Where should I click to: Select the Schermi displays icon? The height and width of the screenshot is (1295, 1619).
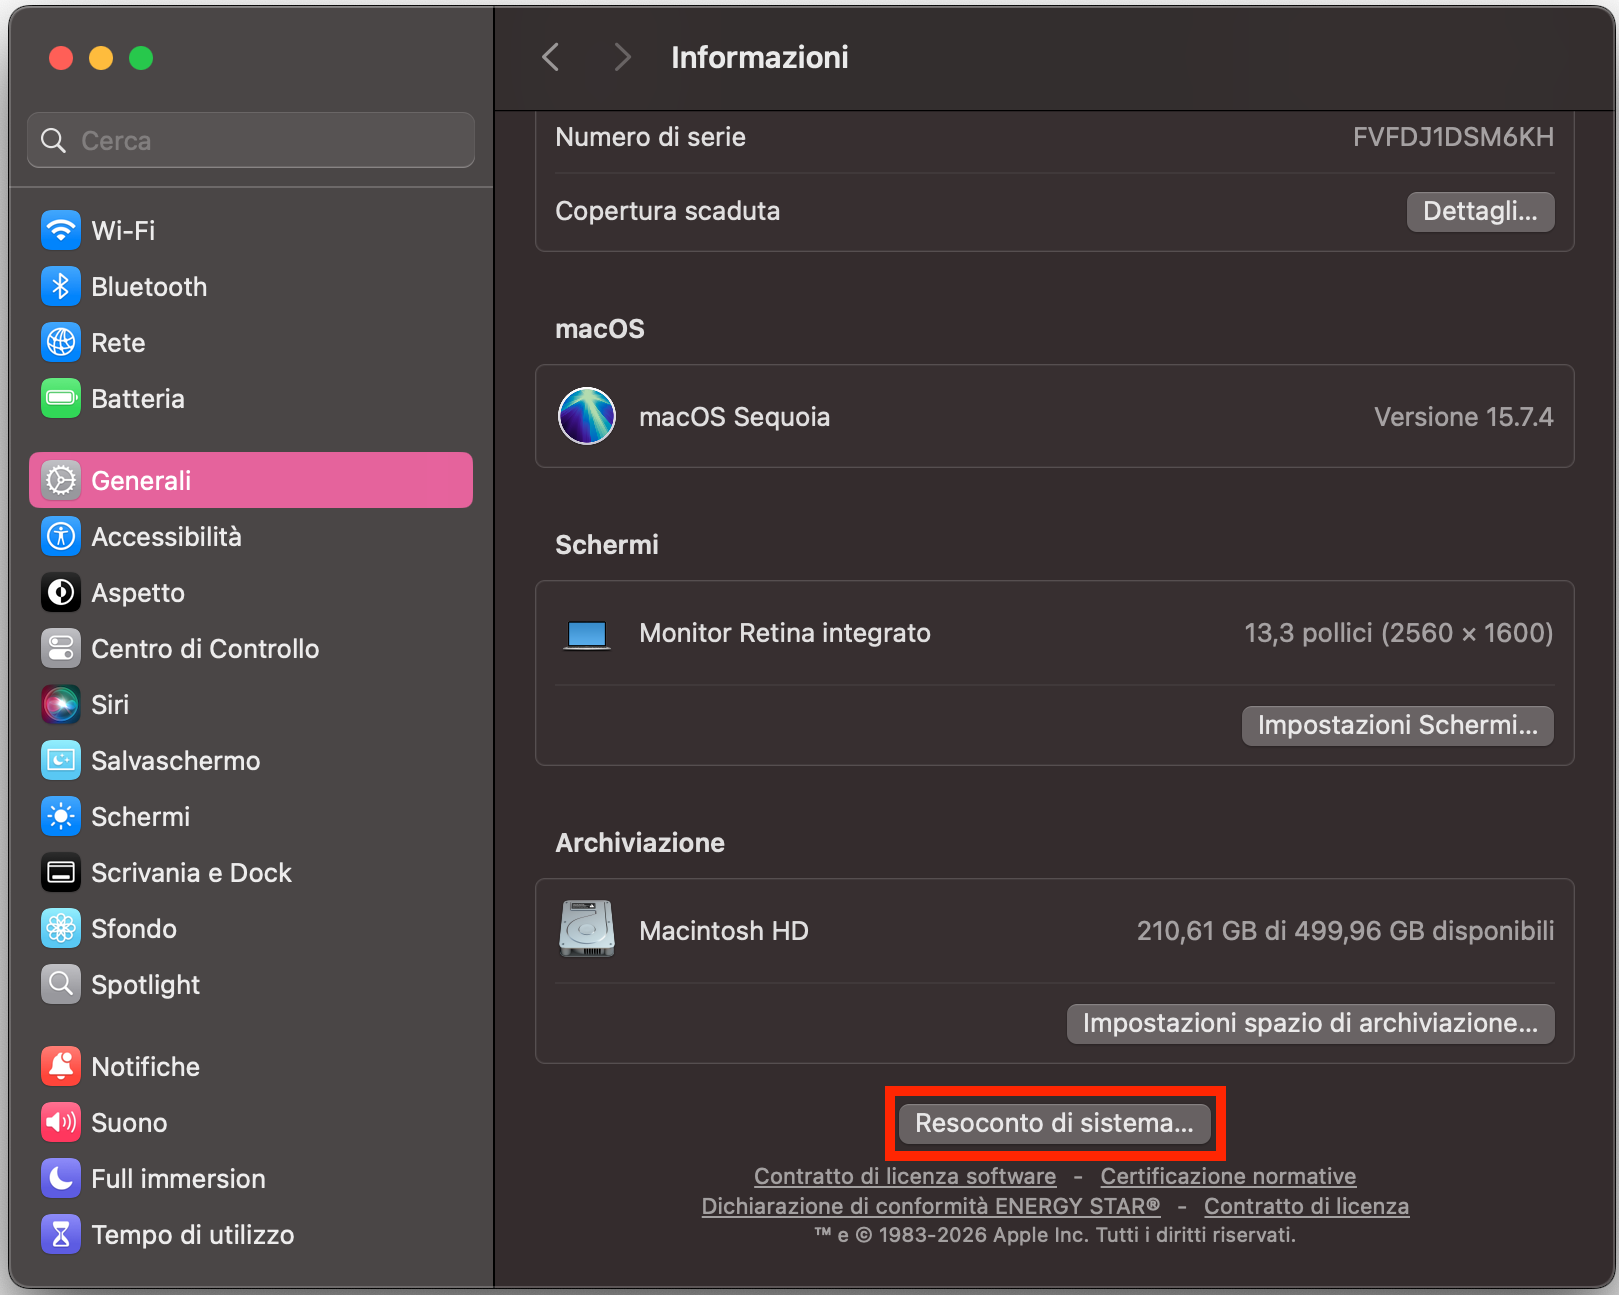61,816
